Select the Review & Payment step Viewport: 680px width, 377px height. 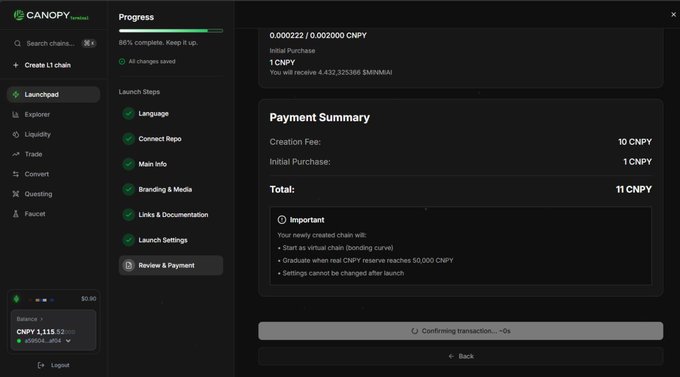[171, 266]
